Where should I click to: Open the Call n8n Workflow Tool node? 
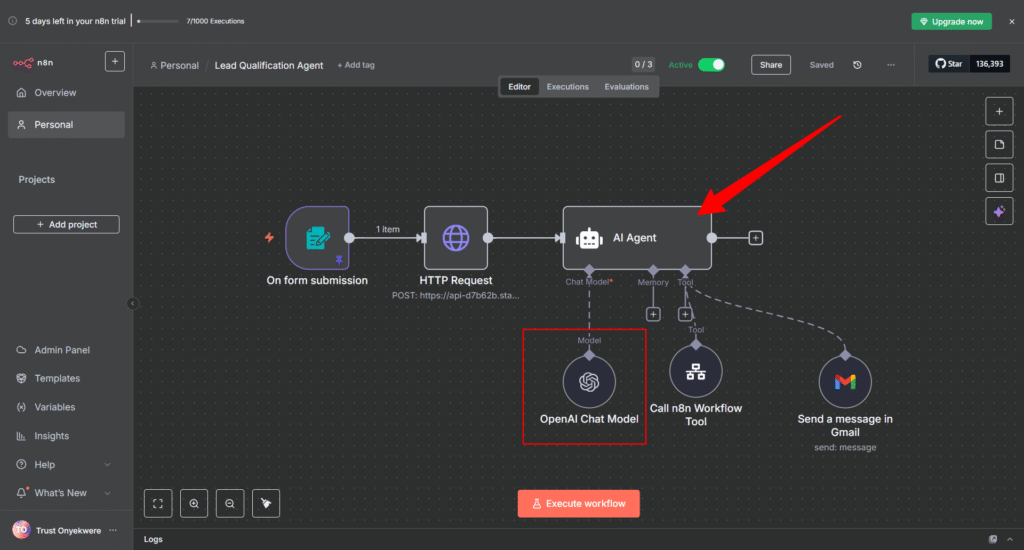pos(696,372)
